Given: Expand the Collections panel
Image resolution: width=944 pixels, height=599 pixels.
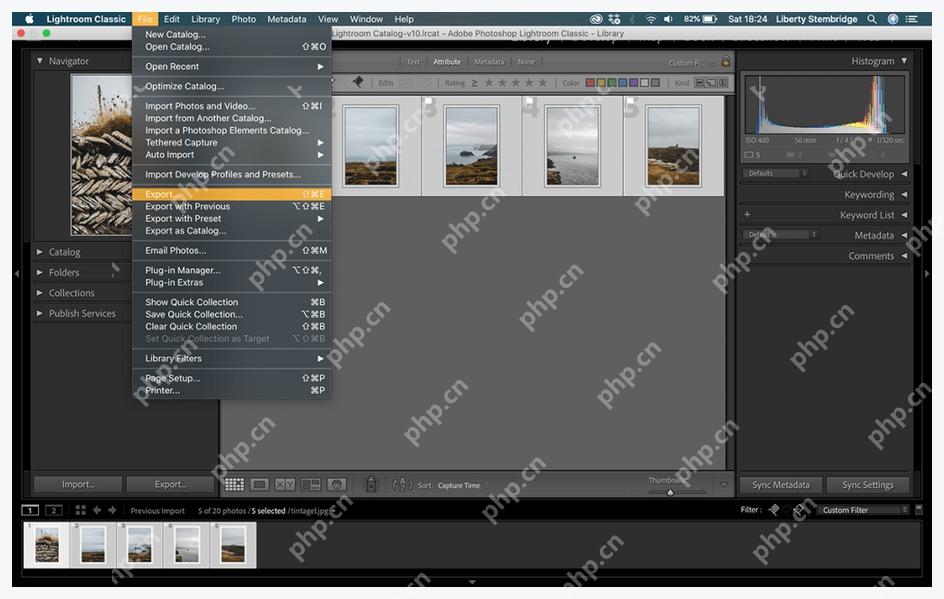Looking at the screenshot, I should 39,293.
